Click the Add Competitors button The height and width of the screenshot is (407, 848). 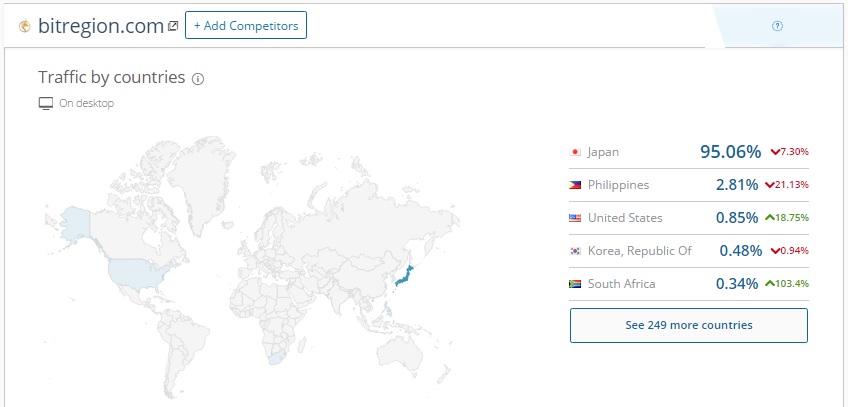coord(246,25)
